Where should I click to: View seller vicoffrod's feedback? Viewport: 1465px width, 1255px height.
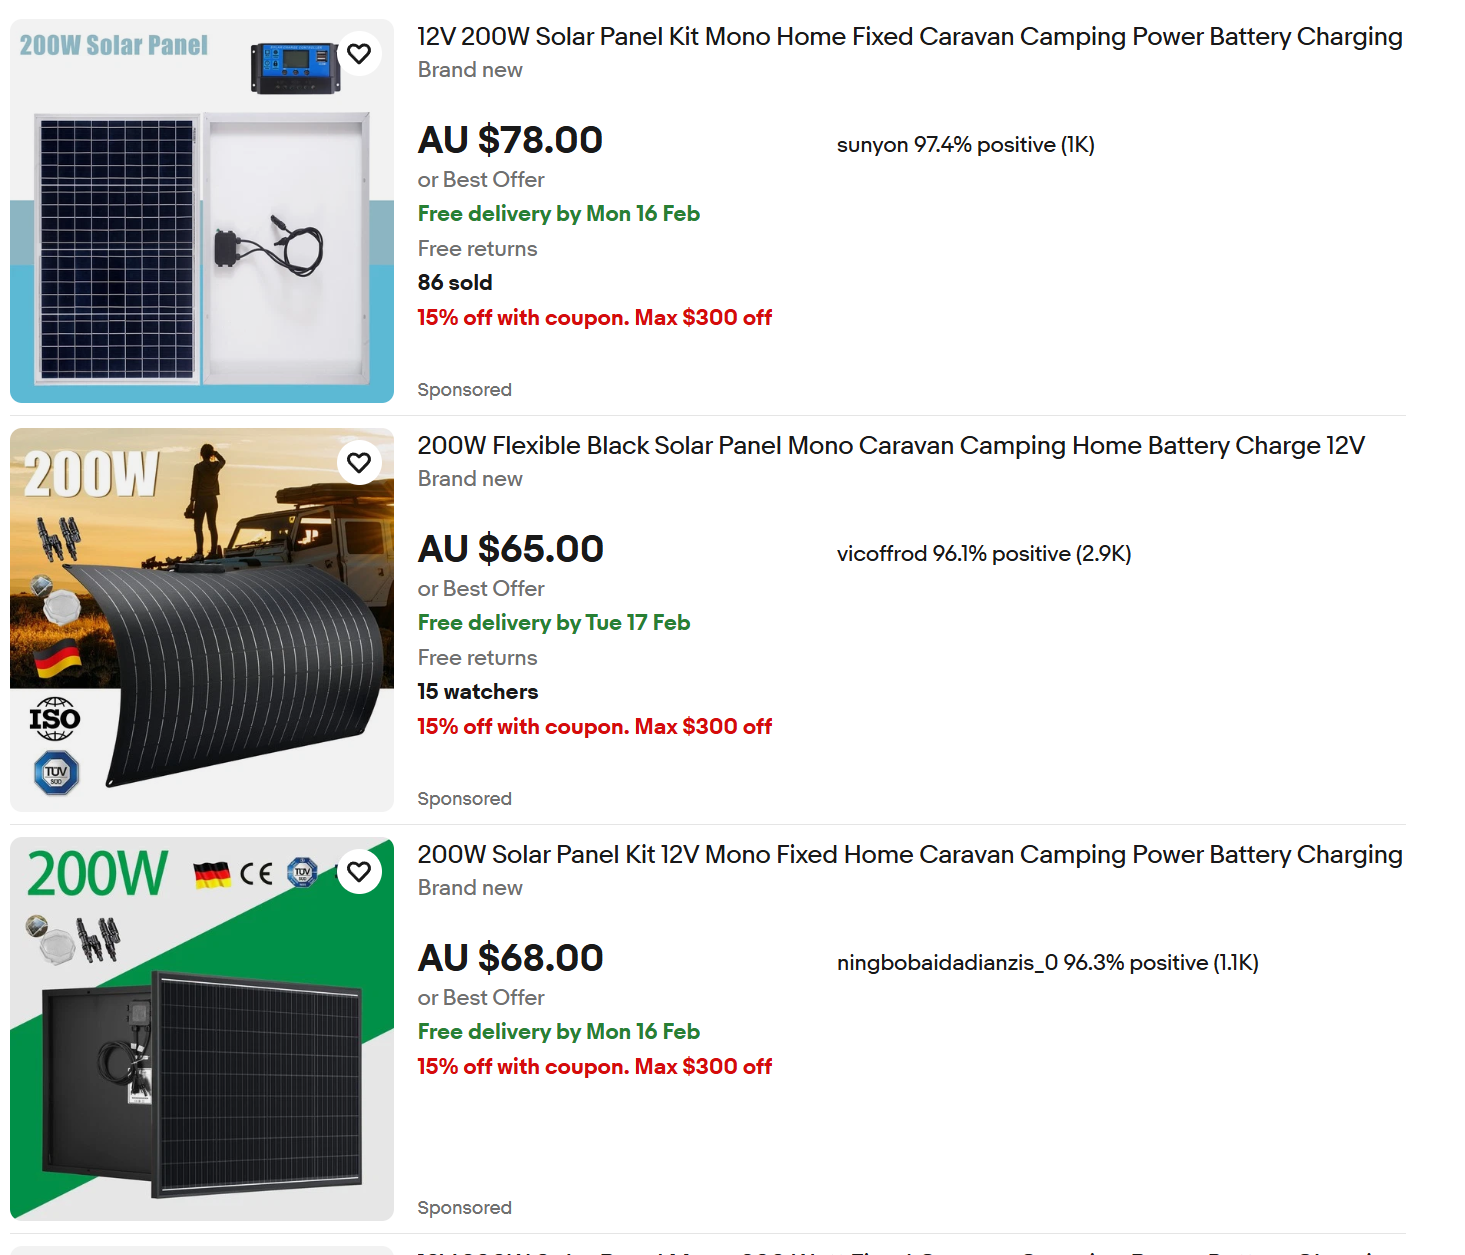coord(983,554)
